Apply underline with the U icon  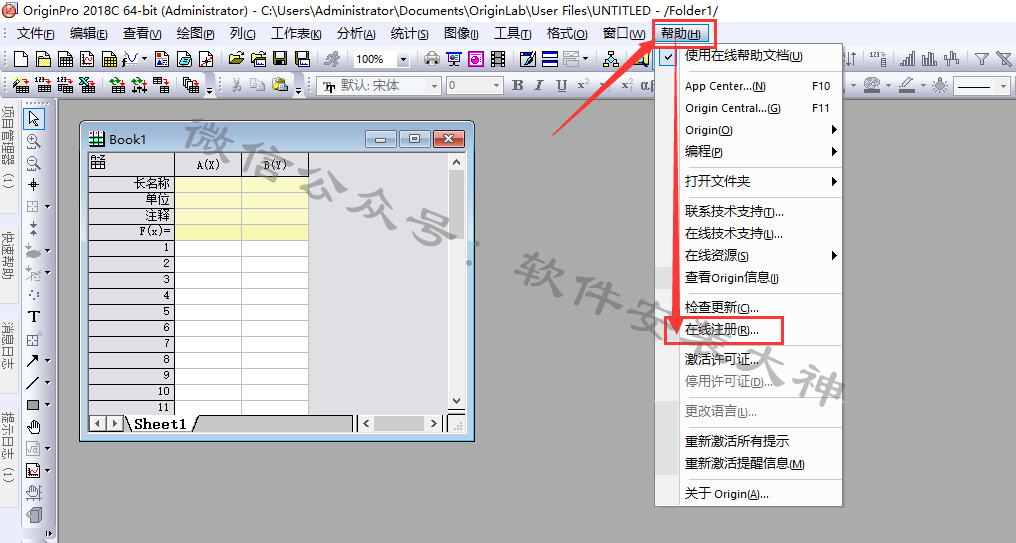point(561,85)
